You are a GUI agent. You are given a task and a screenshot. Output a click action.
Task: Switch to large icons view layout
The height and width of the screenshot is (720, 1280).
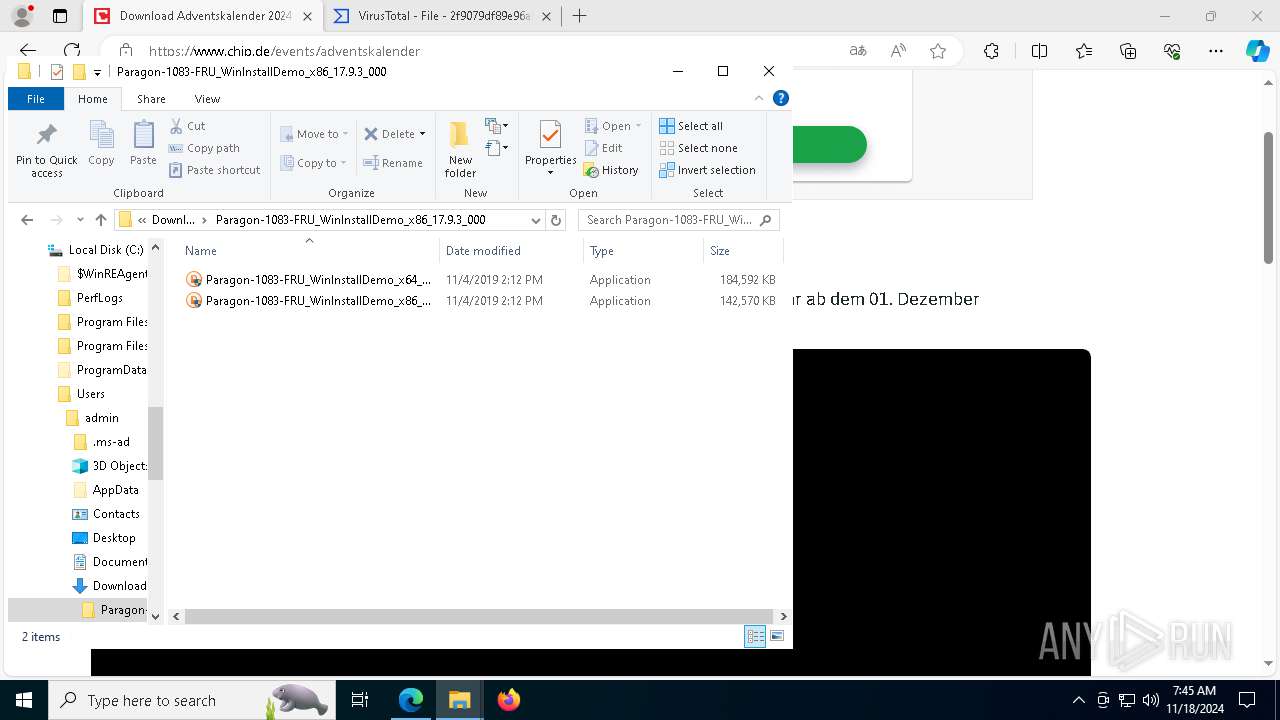pyautogui.click(x=777, y=636)
